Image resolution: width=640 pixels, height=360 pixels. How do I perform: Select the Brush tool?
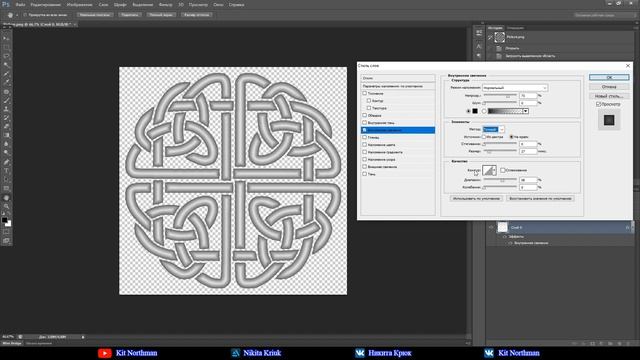[x=6, y=100]
